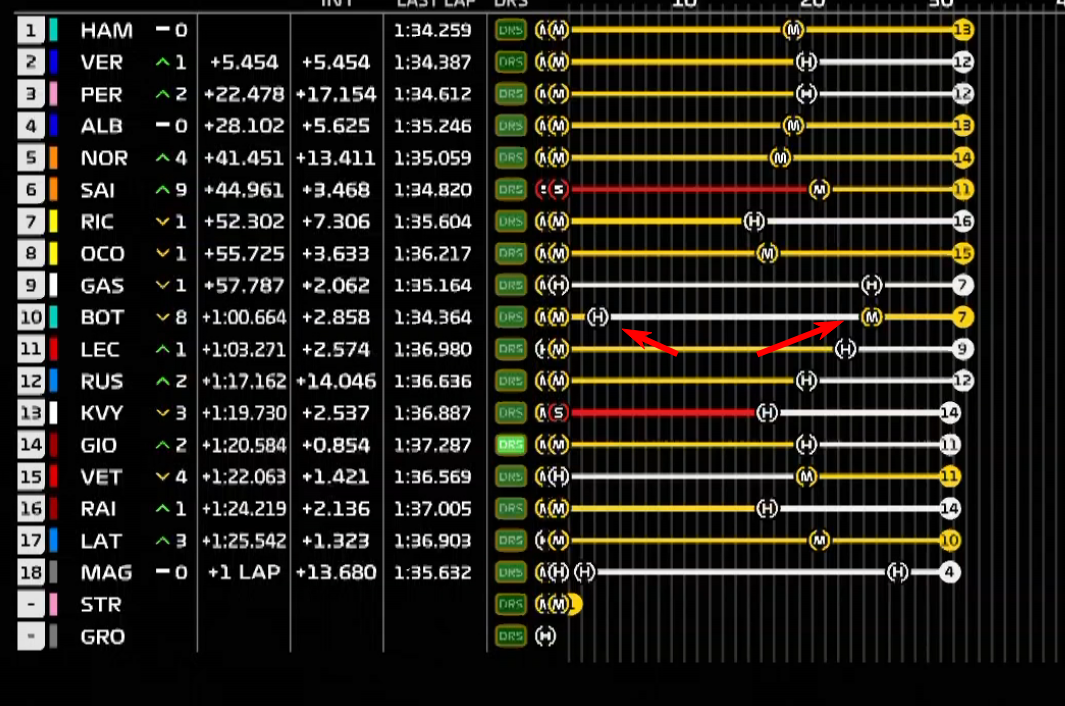Click RIC's hard tyre pit stop marker
This screenshot has height=706, width=1065.
point(754,222)
